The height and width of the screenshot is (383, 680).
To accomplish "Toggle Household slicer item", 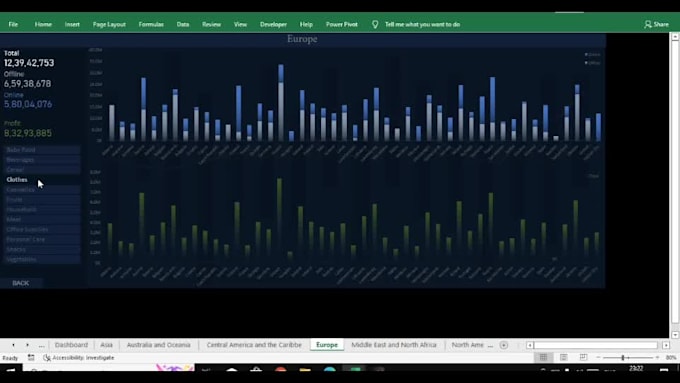I will [42, 210].
